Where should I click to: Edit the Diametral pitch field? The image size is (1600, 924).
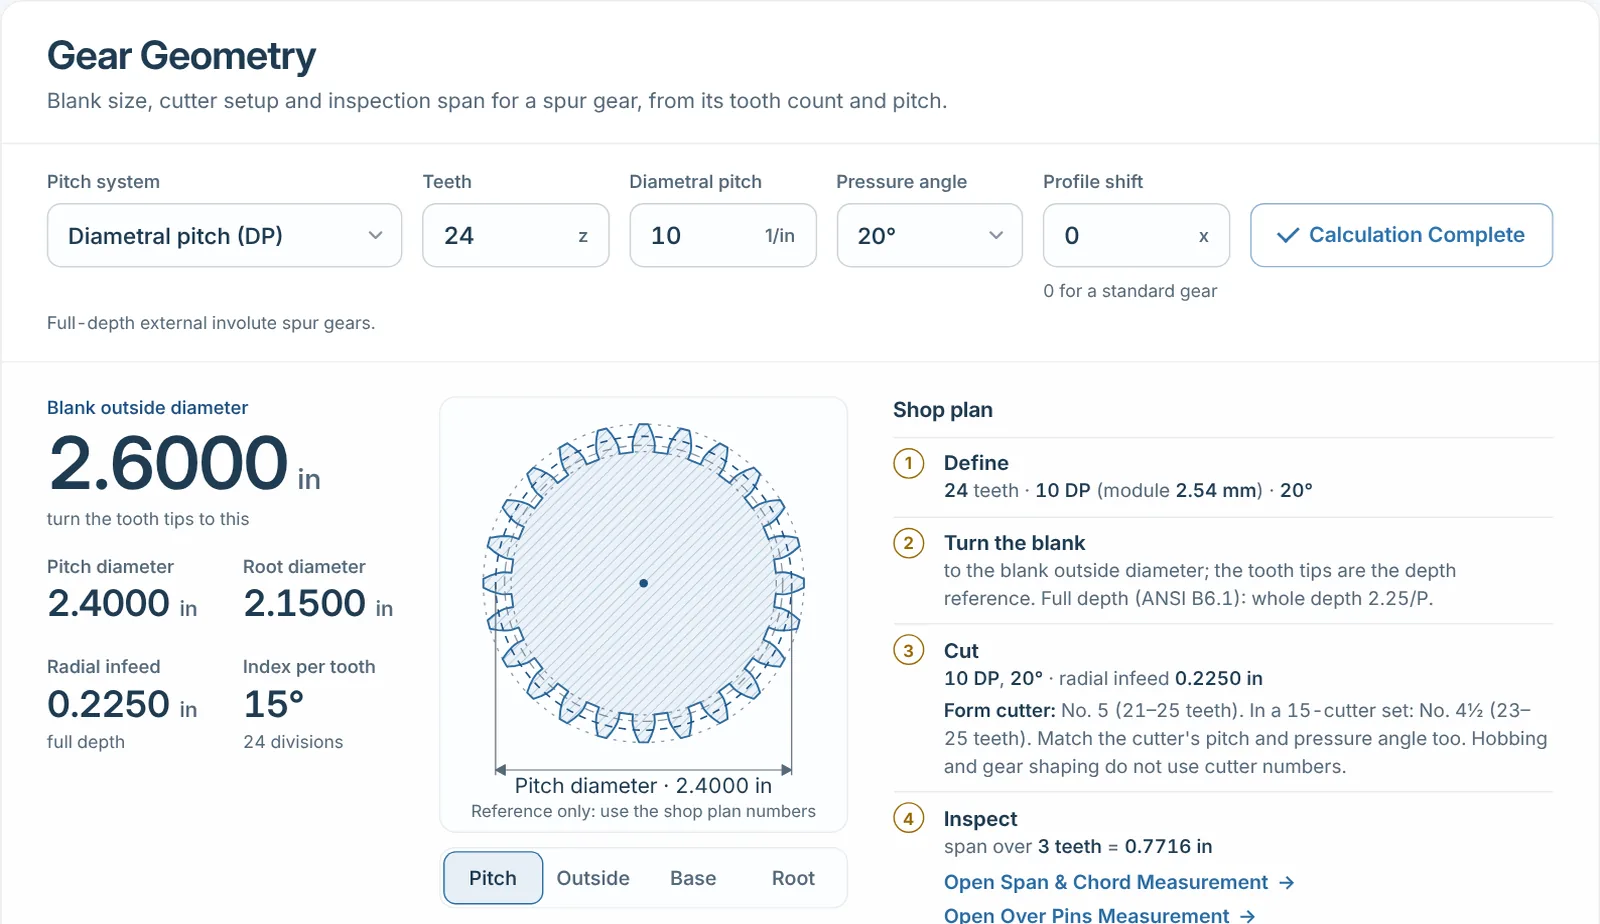722,236
